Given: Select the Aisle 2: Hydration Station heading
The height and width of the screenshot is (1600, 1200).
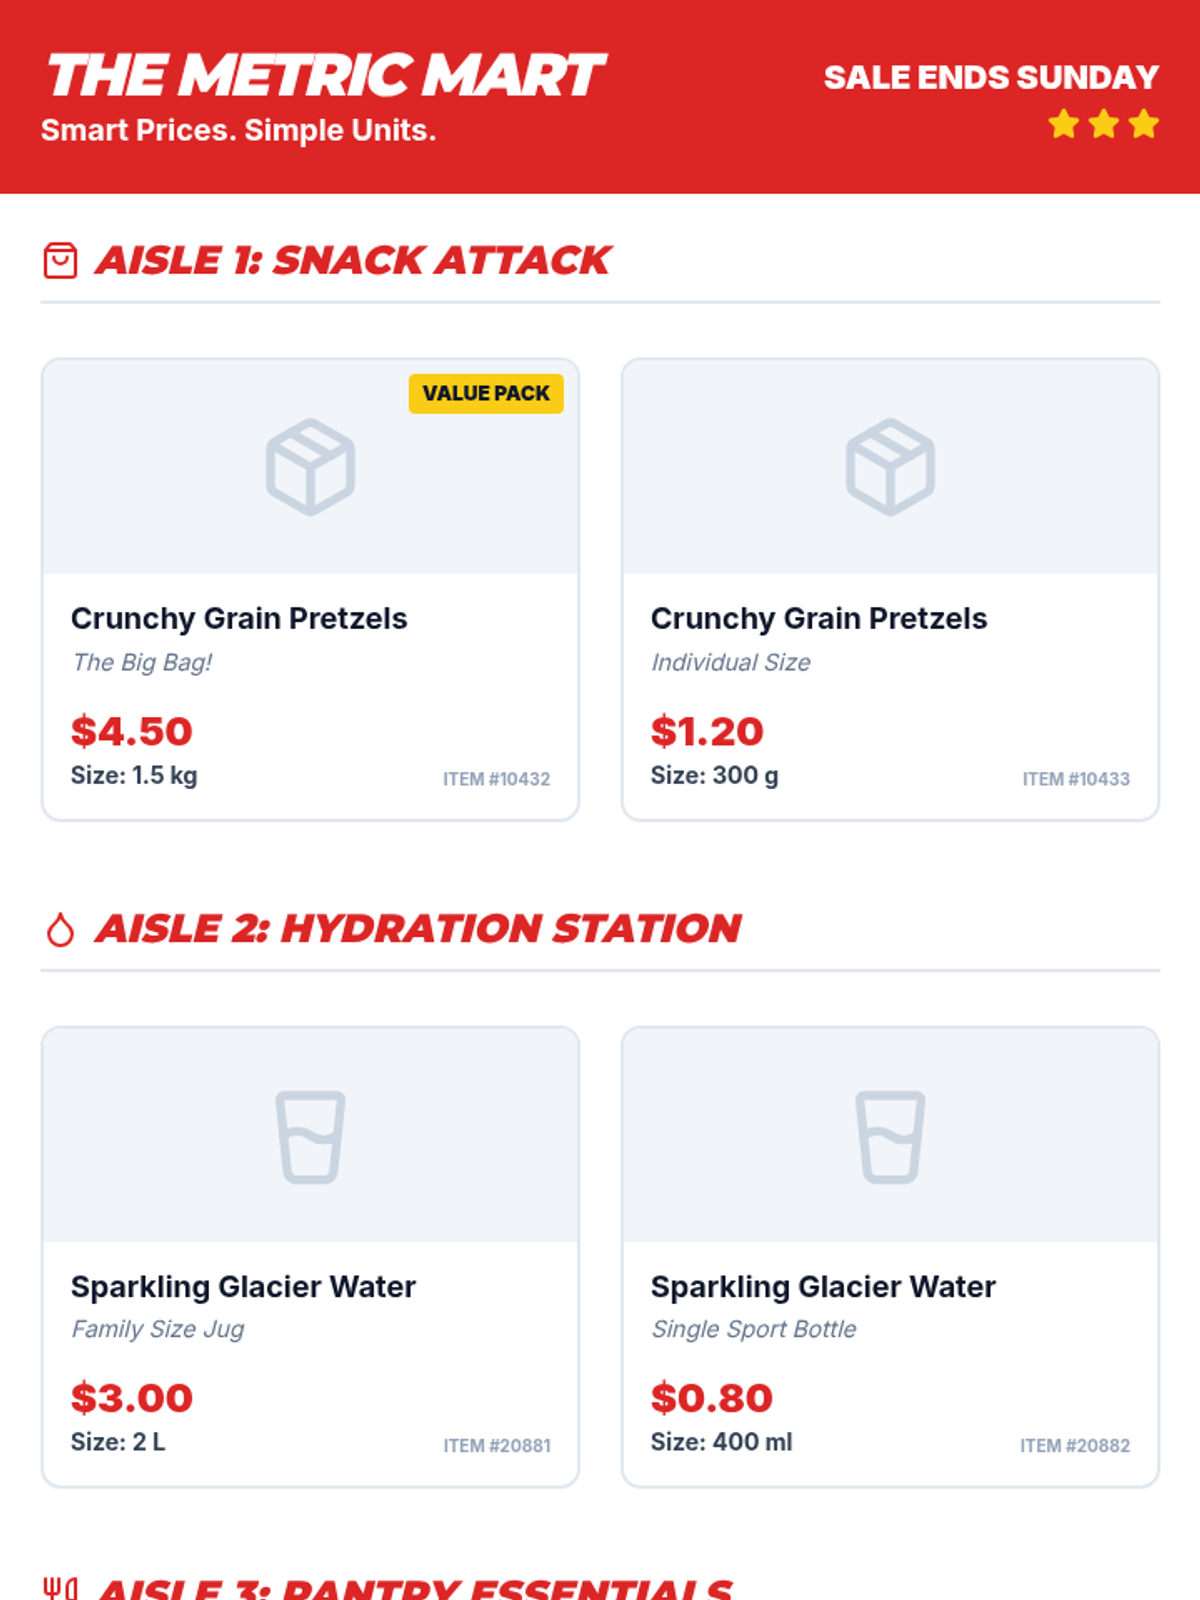Looking at the screenshot, I should (418, 928).
